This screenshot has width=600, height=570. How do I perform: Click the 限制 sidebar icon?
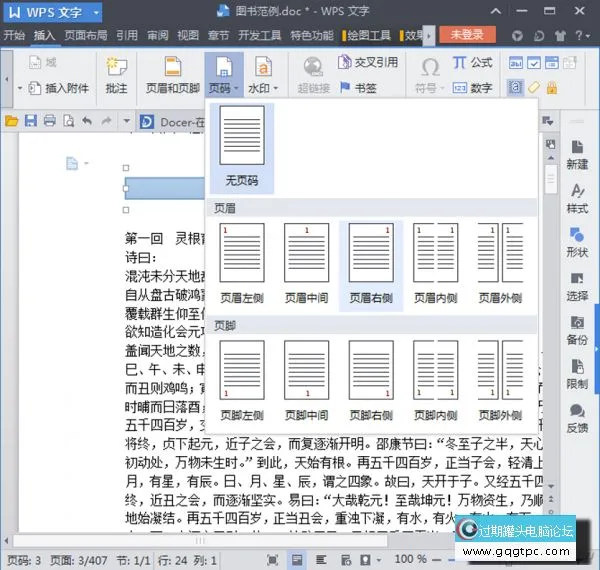[x=577, y=374]
